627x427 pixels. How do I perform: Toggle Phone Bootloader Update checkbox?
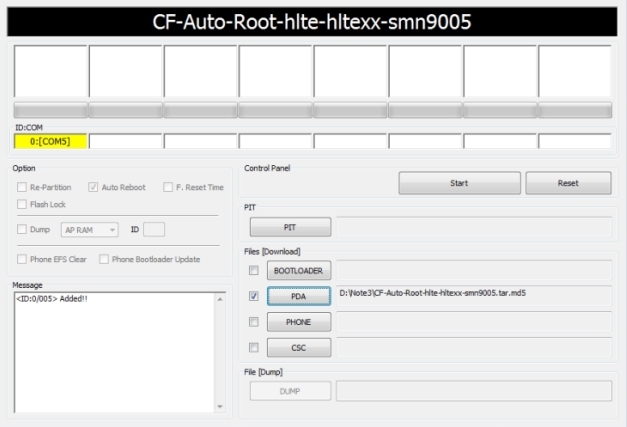click(104, 259)
